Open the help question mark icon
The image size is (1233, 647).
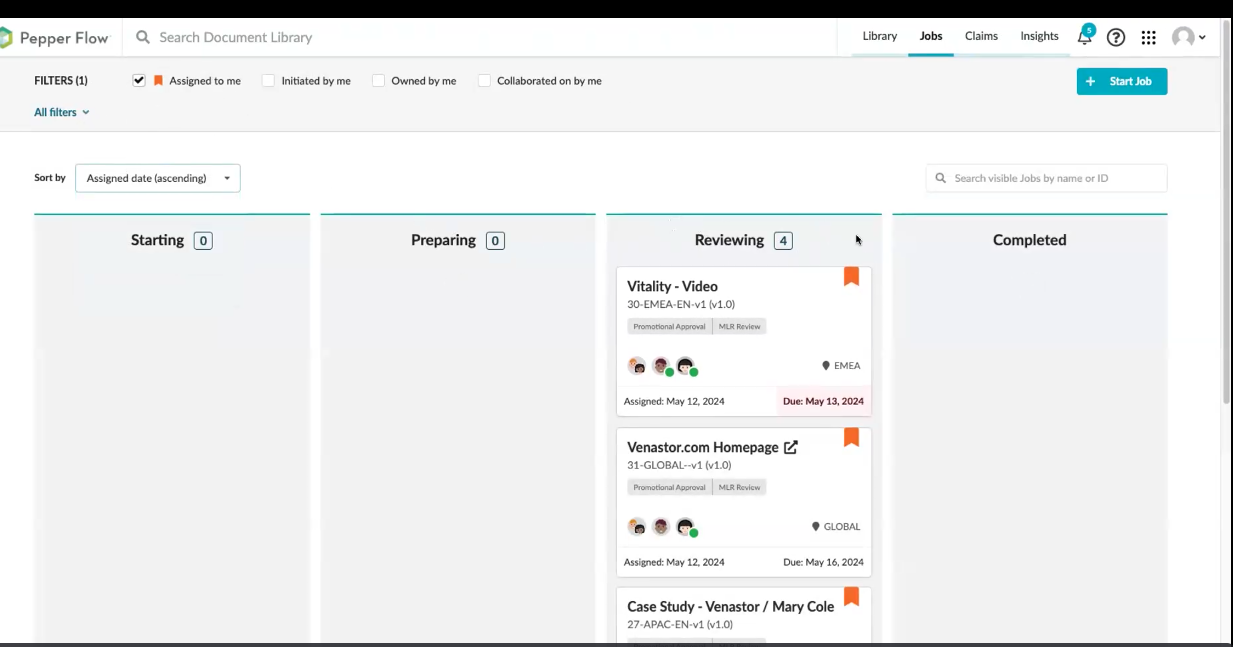[1116, 37]
